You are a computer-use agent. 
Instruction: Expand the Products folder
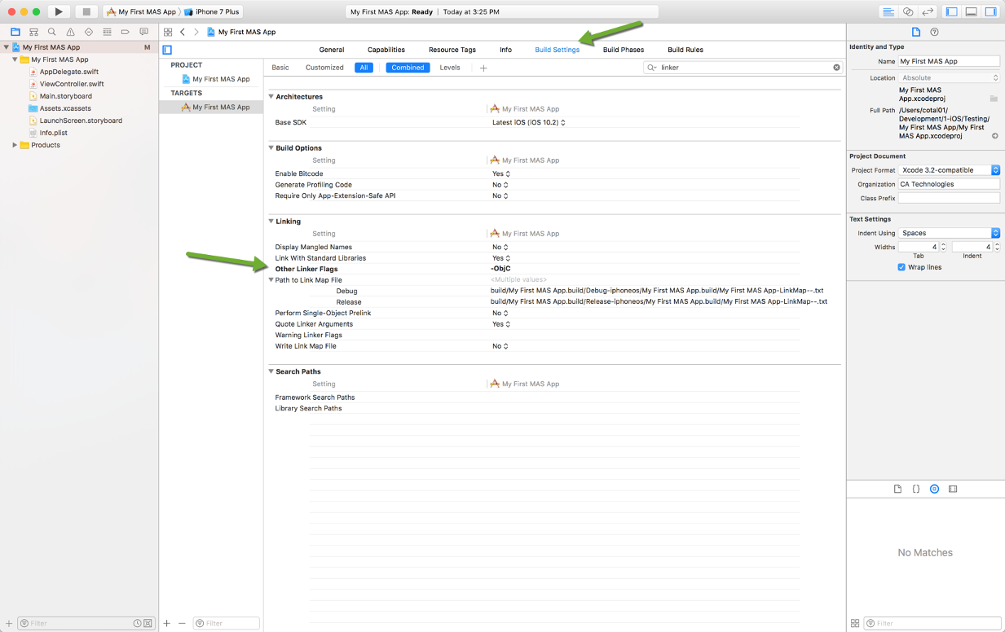click(x=15, y=145)
